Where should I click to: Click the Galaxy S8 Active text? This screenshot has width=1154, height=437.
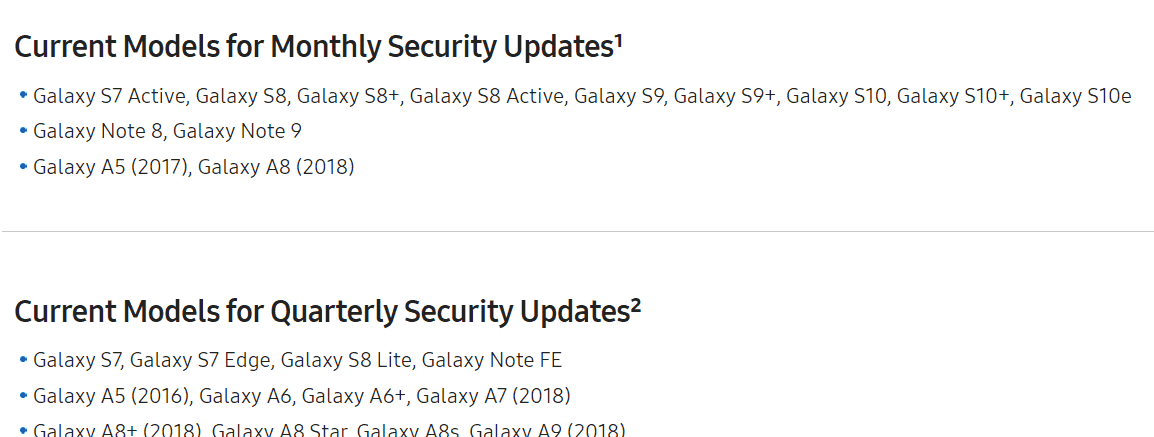487,96
